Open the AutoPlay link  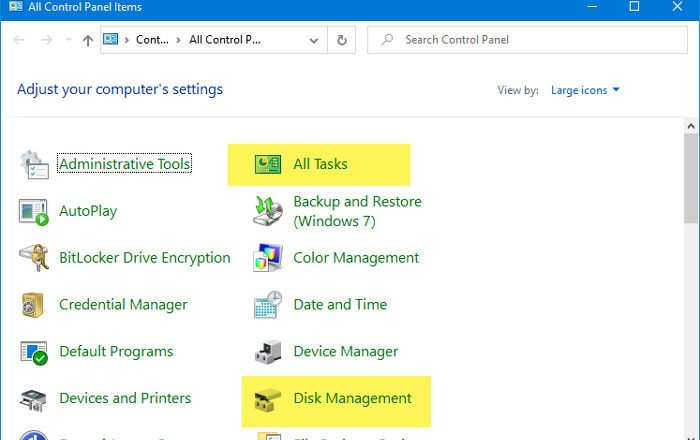[88, 211]
